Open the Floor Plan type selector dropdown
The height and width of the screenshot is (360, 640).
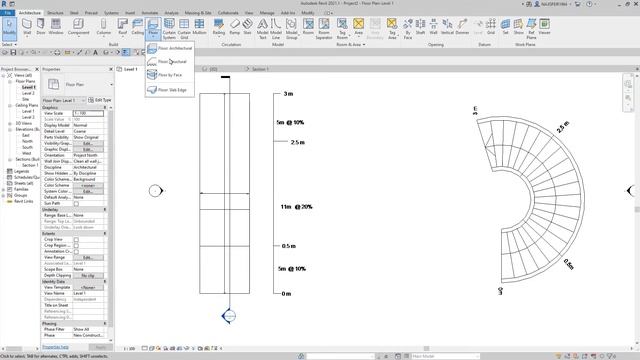click(111, 84)
